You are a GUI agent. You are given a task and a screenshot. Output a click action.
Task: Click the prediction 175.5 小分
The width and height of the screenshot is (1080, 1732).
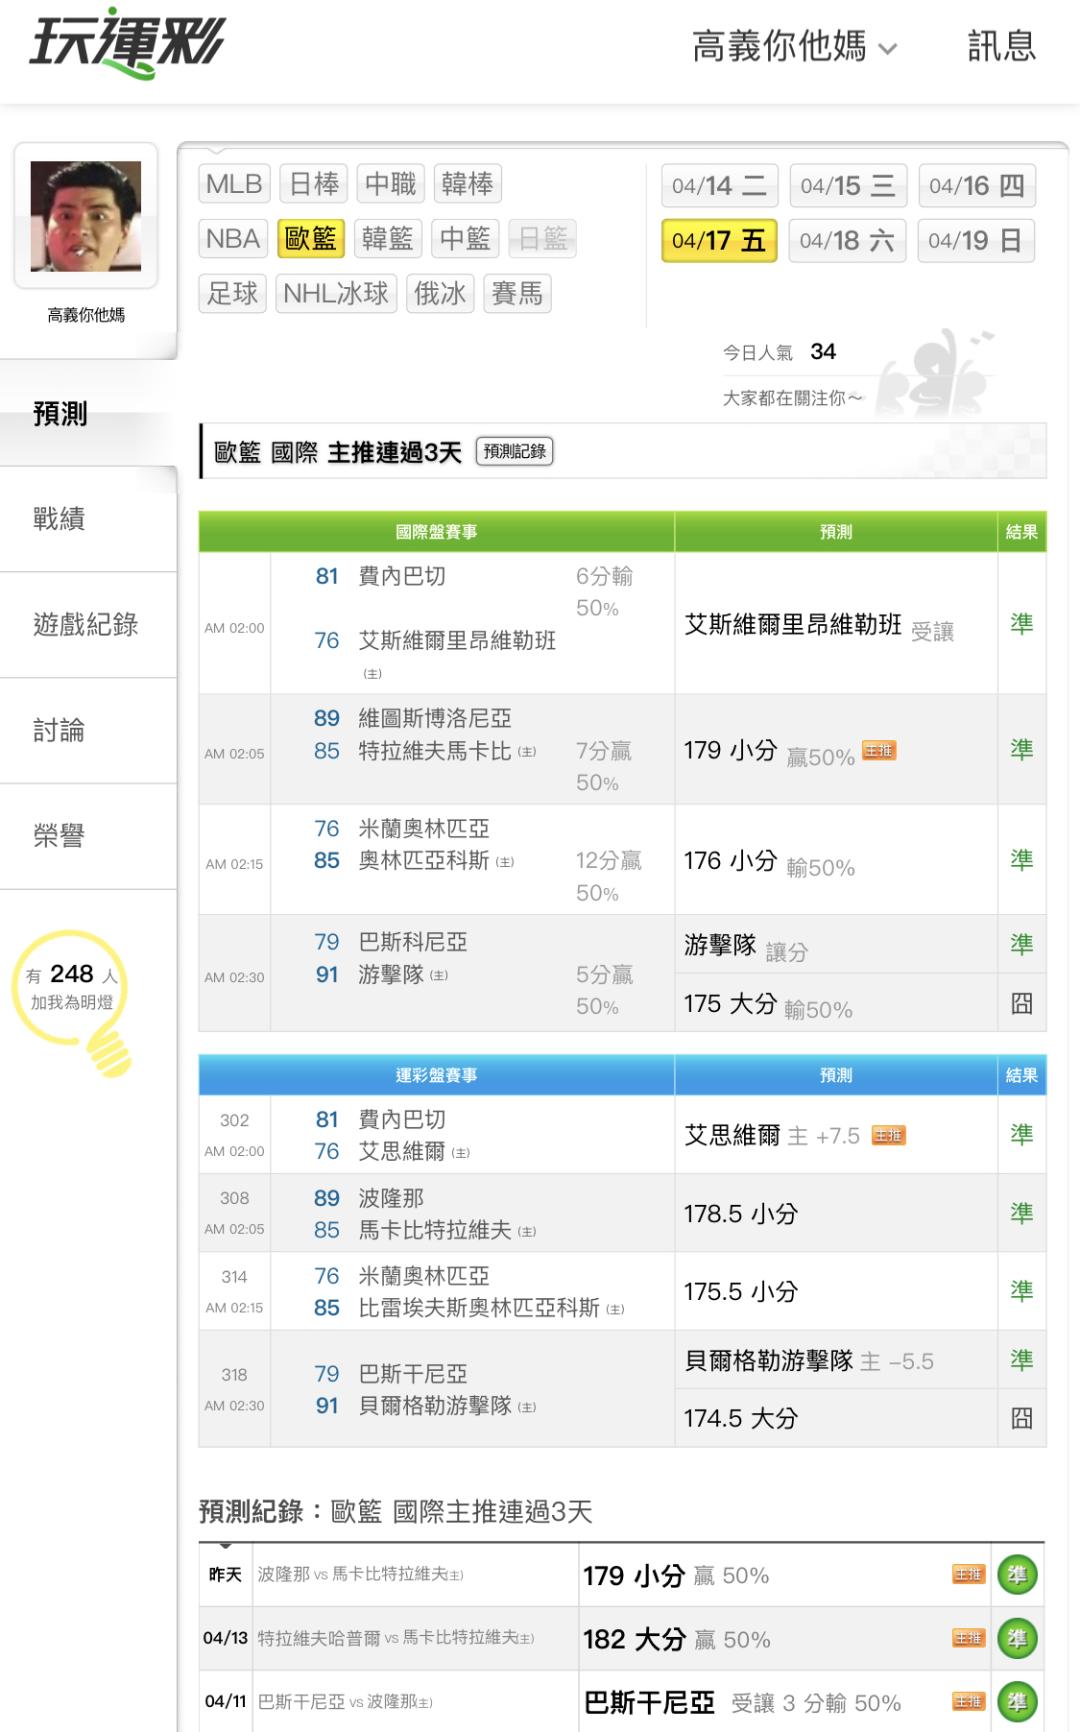coord(741,1292)
